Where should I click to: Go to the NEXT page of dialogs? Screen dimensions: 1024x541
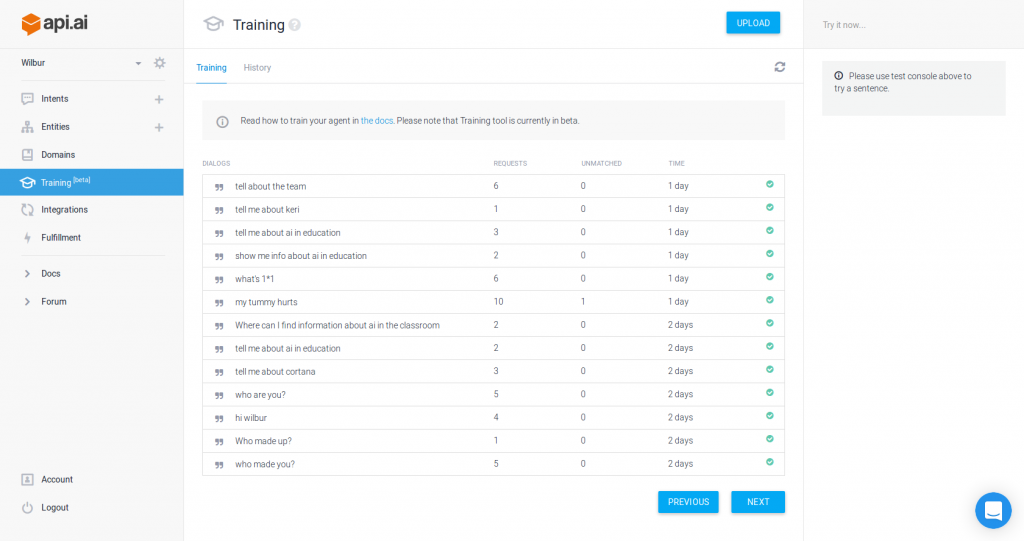pyautogui.click(x=757, y=502)
